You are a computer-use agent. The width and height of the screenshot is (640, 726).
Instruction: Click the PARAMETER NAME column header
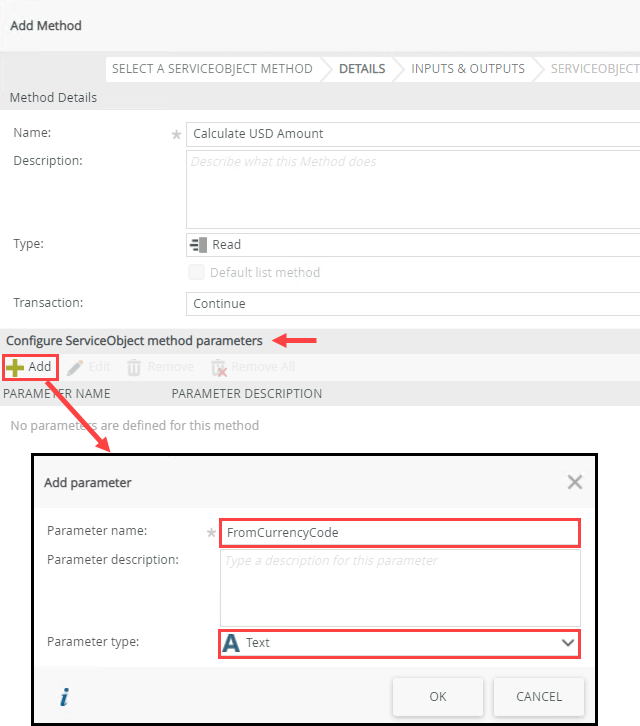tap(57, 394)
